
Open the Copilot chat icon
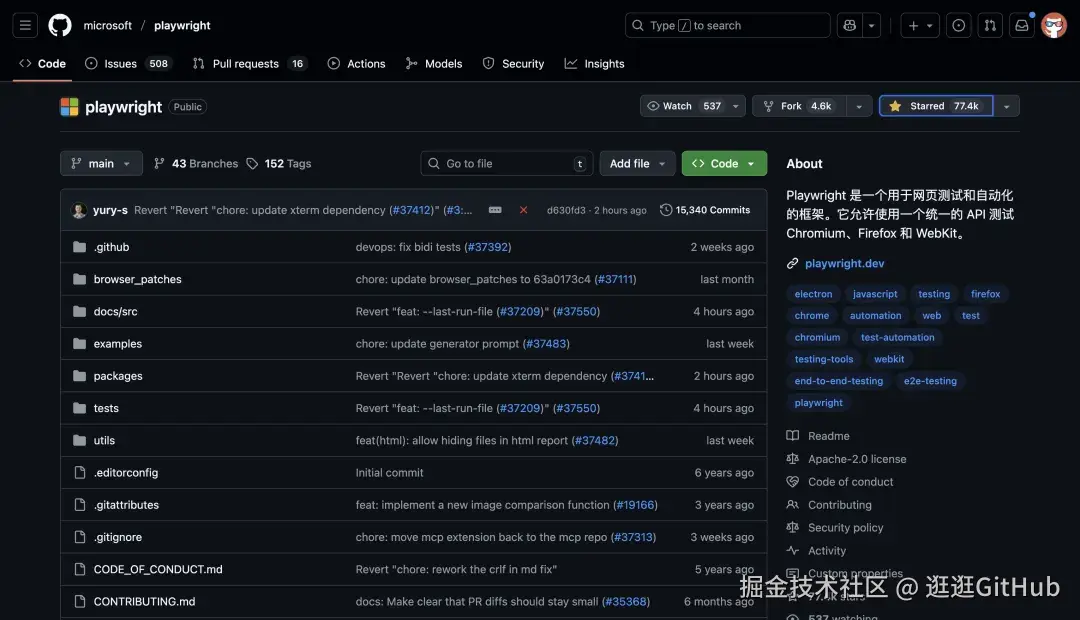coord(850,25)
